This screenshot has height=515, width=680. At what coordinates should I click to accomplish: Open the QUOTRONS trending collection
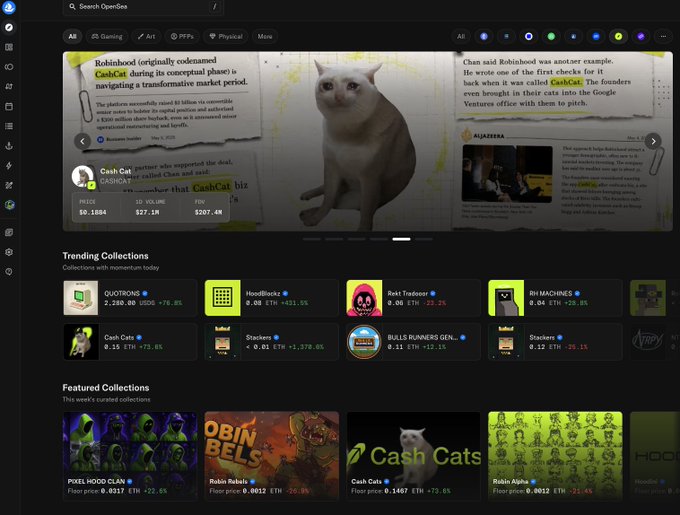click(130, 298)
